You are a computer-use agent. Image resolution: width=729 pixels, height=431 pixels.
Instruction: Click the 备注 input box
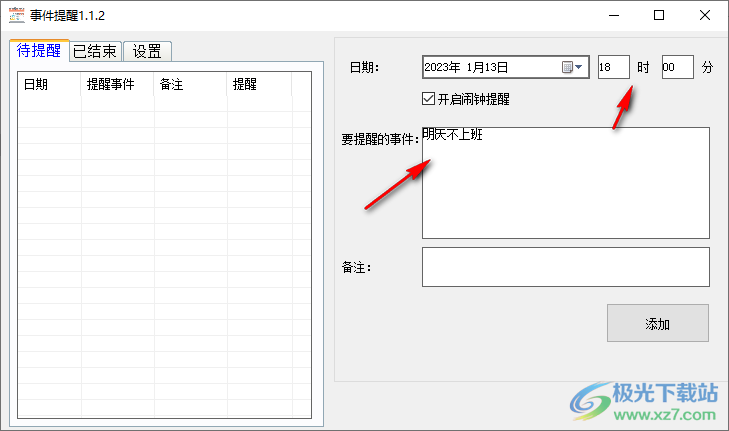pyautogui.click(x=566, y=267)
